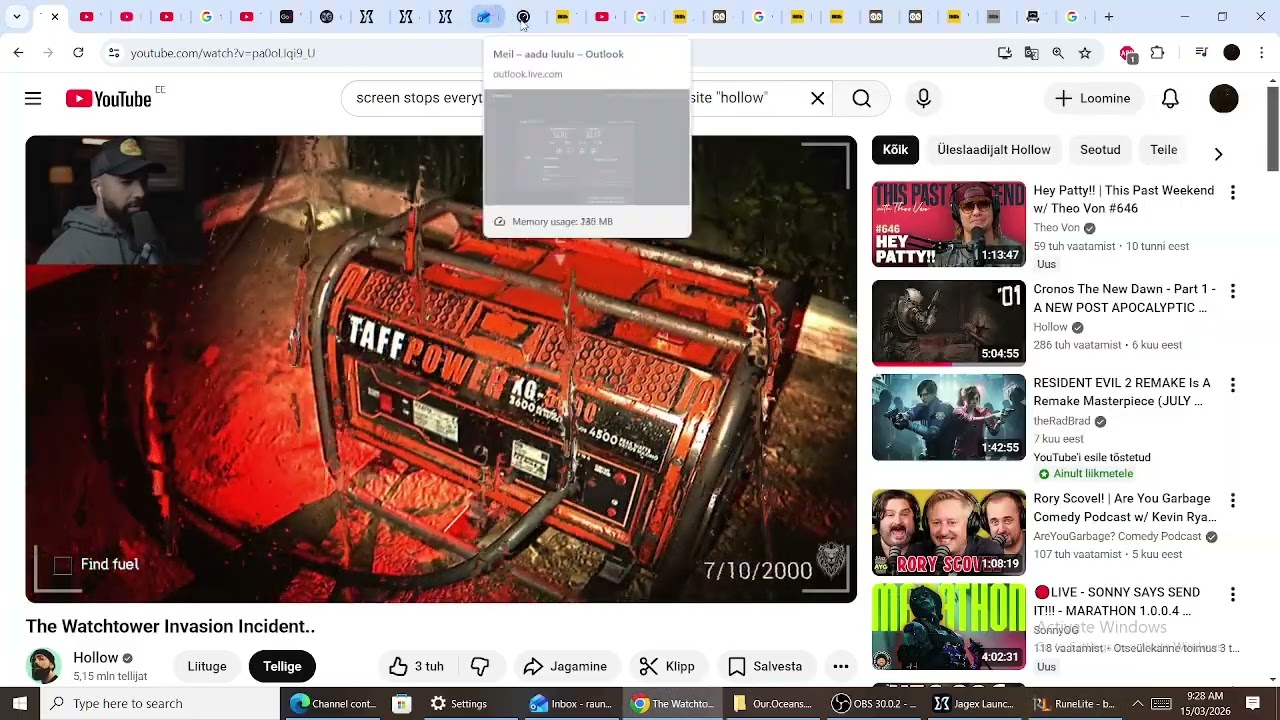This screenshot has height=720, width=1280.
Task: Play or pause the video player
Action: click(x=441, y=369)
